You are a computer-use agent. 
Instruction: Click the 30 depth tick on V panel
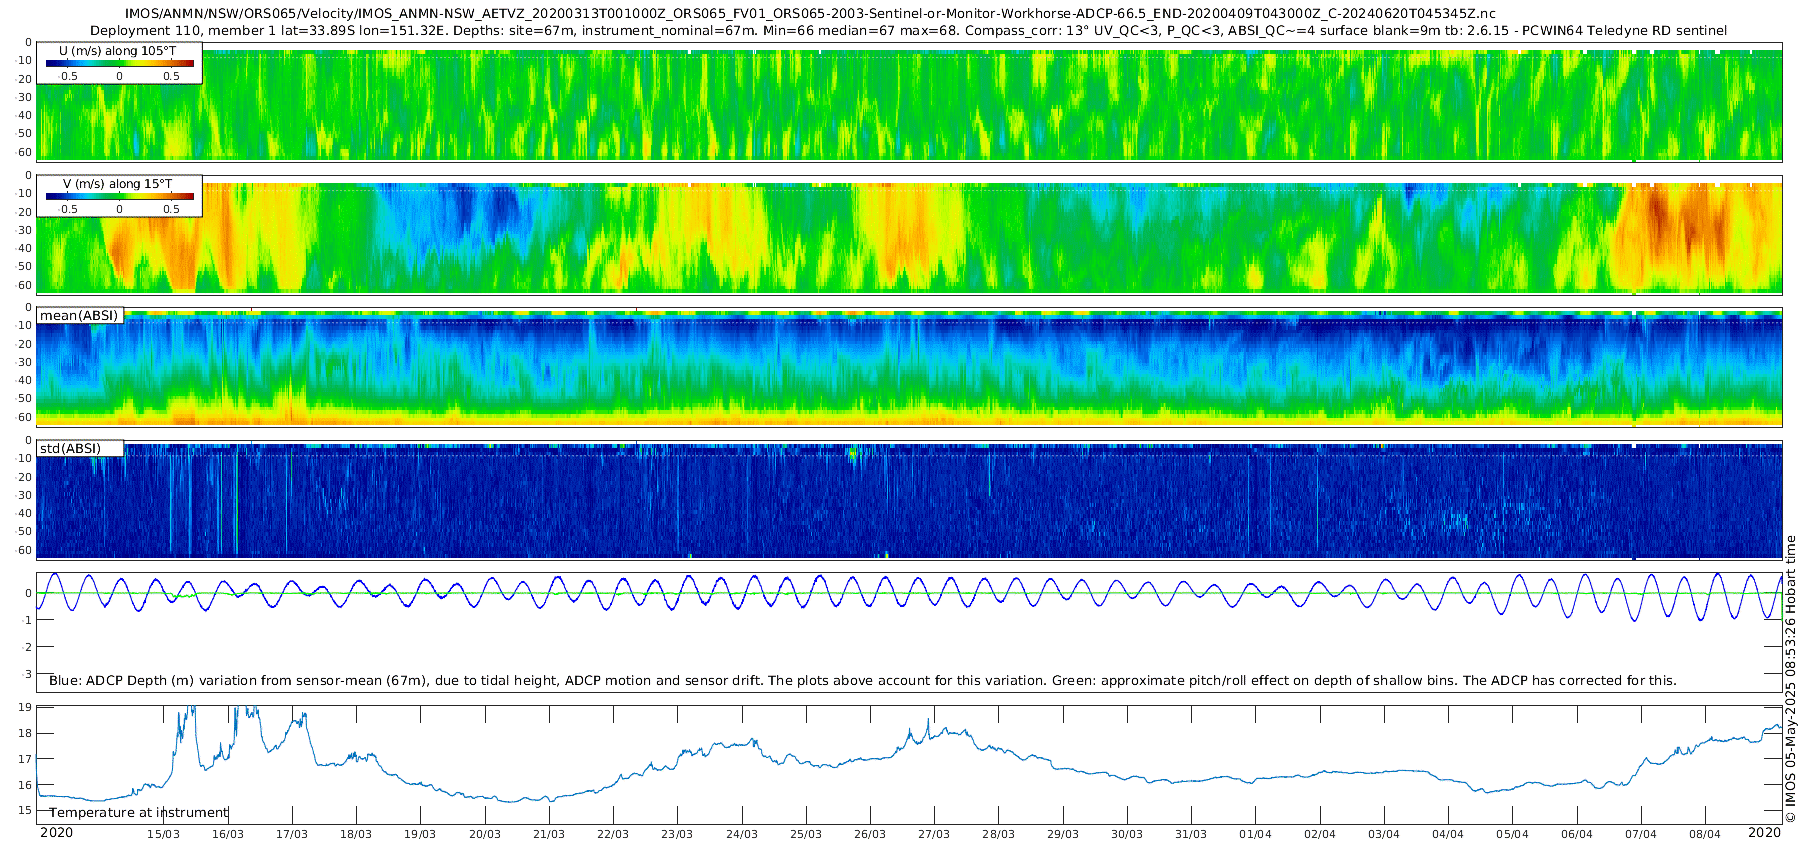(25, 230)
